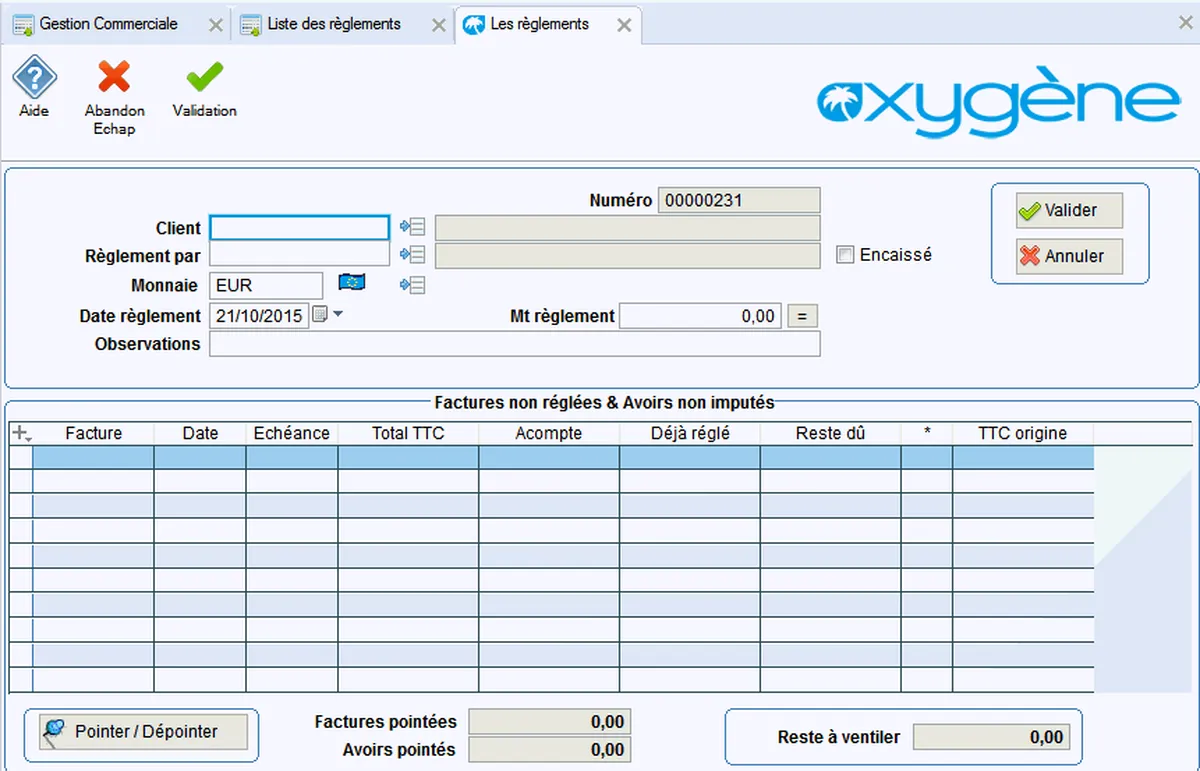Open the client lookup list icon
Viewport: 1200px width, 771px height.
[x=412, y=228]
